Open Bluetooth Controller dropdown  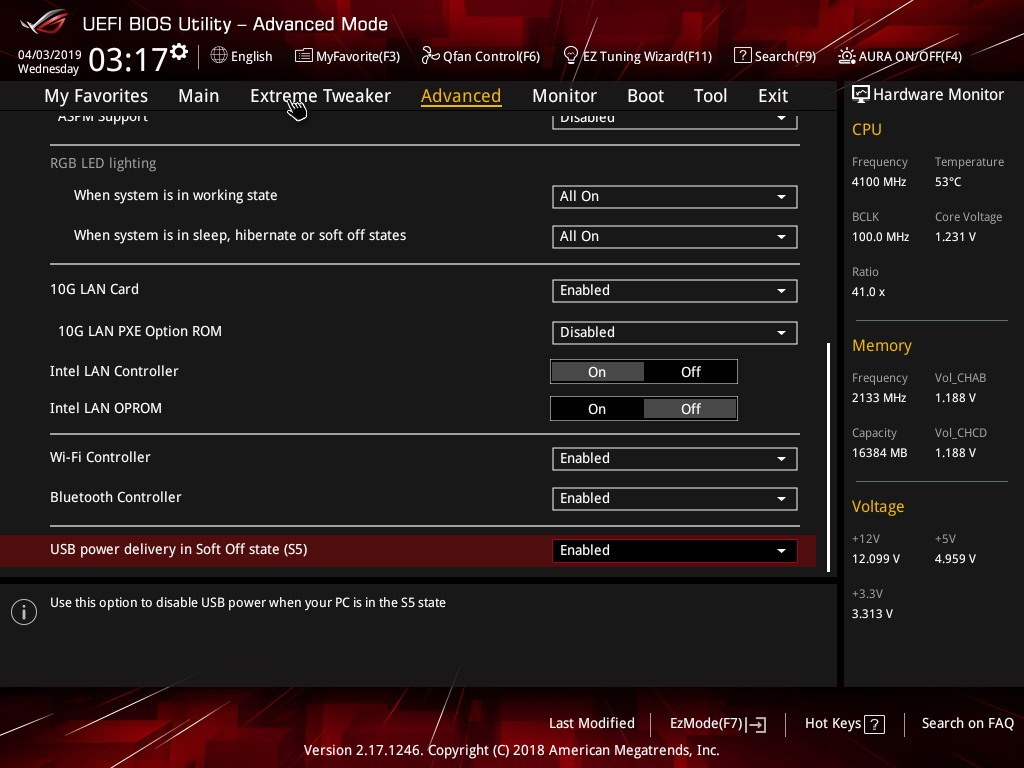tap(674, 498)
